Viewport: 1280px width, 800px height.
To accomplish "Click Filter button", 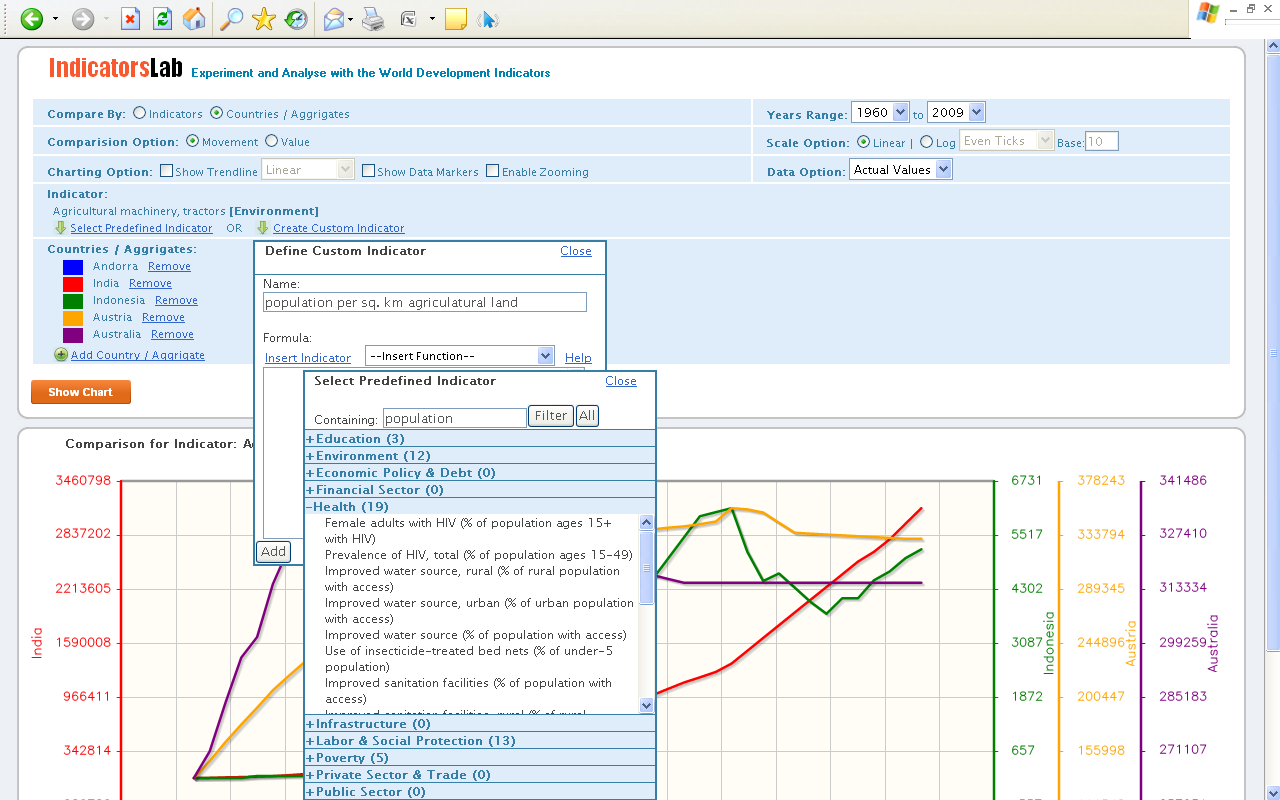I will (x=551, y=416).
